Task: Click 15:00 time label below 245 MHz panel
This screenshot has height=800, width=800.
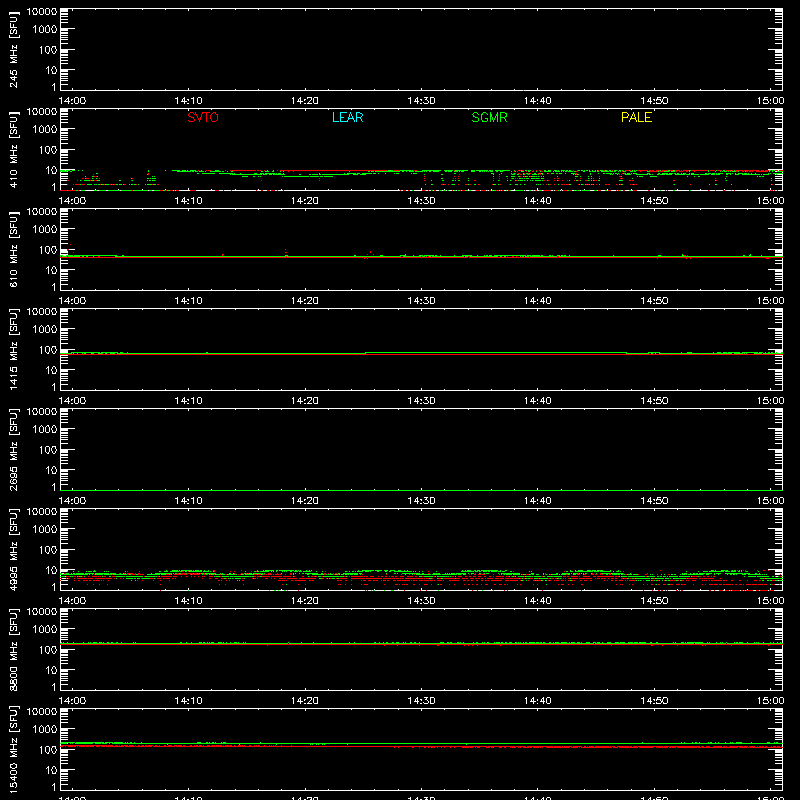Action: tap(770, 101)
